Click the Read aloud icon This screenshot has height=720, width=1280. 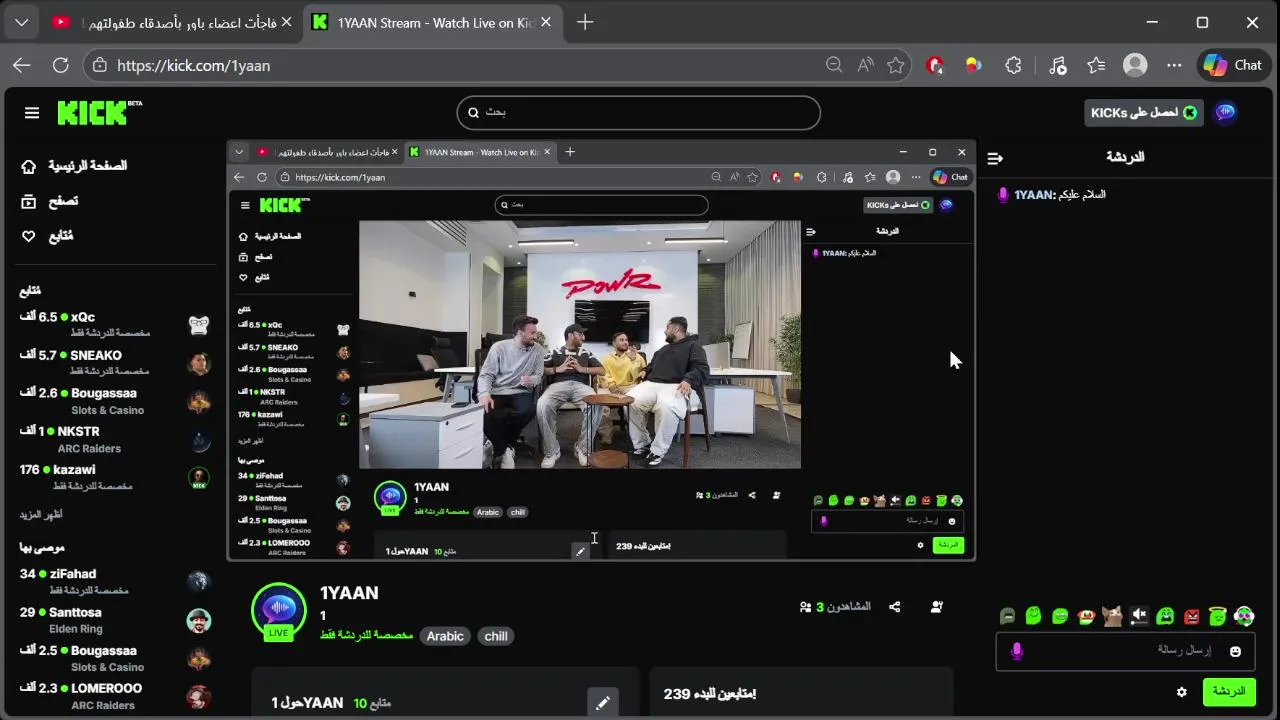click(865, 65)
